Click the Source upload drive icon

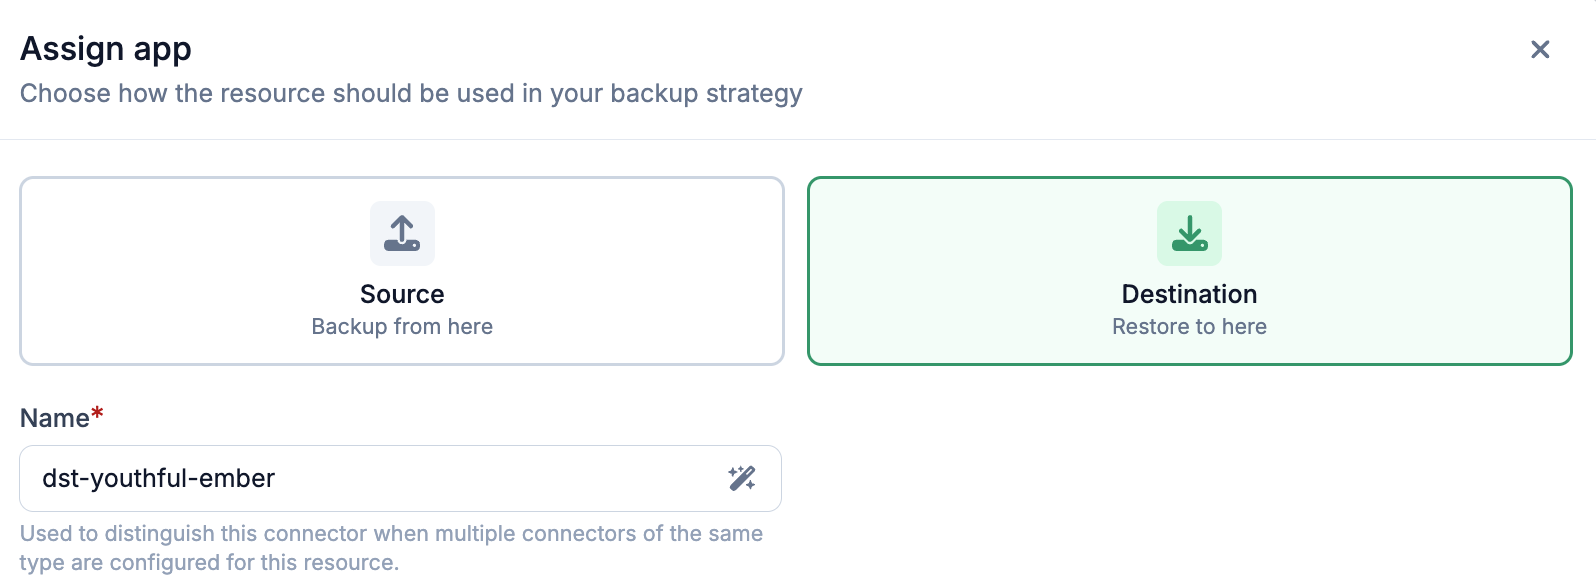(x=402, y=233)
